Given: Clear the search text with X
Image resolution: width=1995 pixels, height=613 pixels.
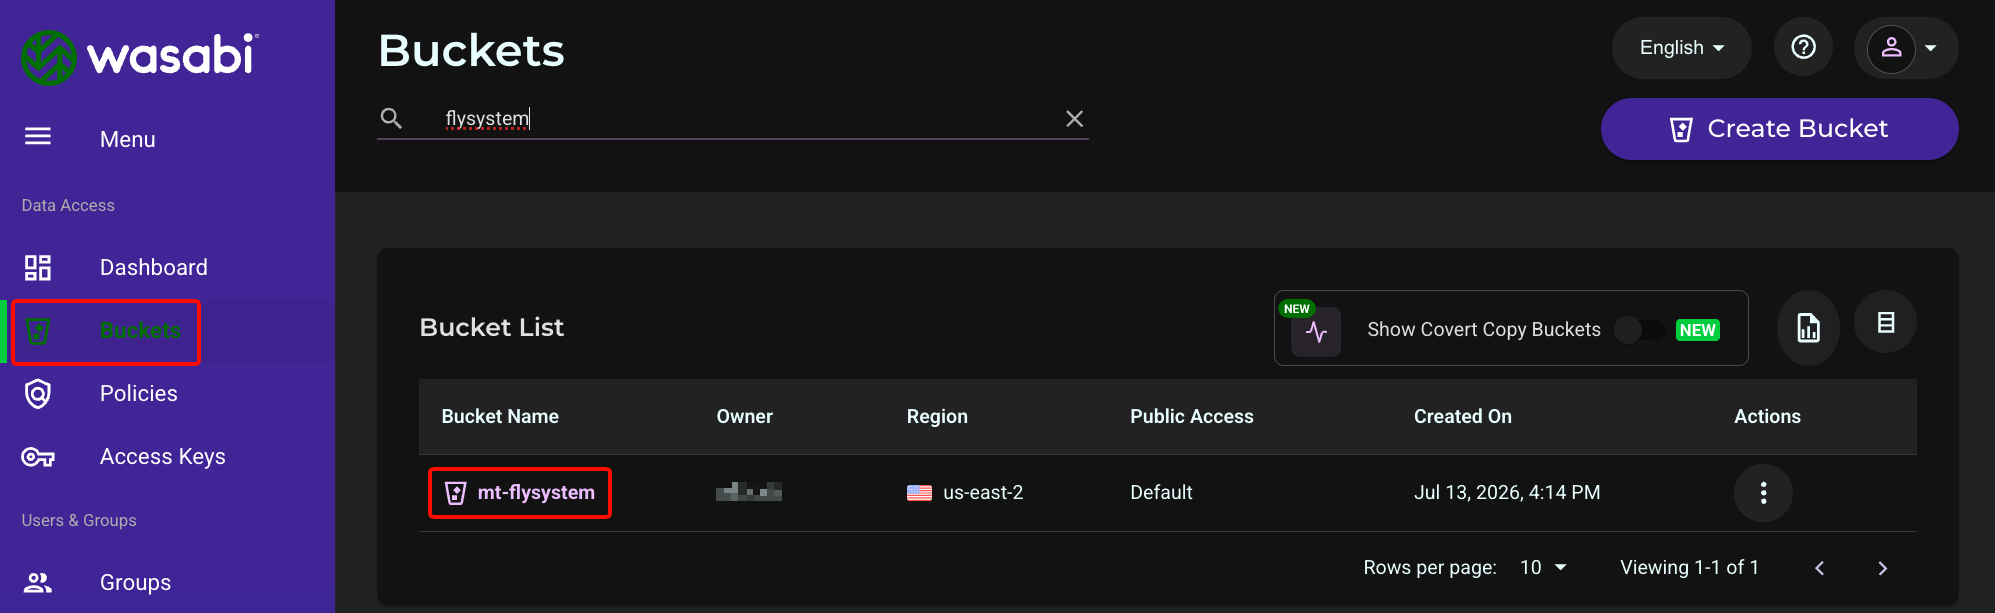Looking at the screenshot, I should coord(1075,118).
